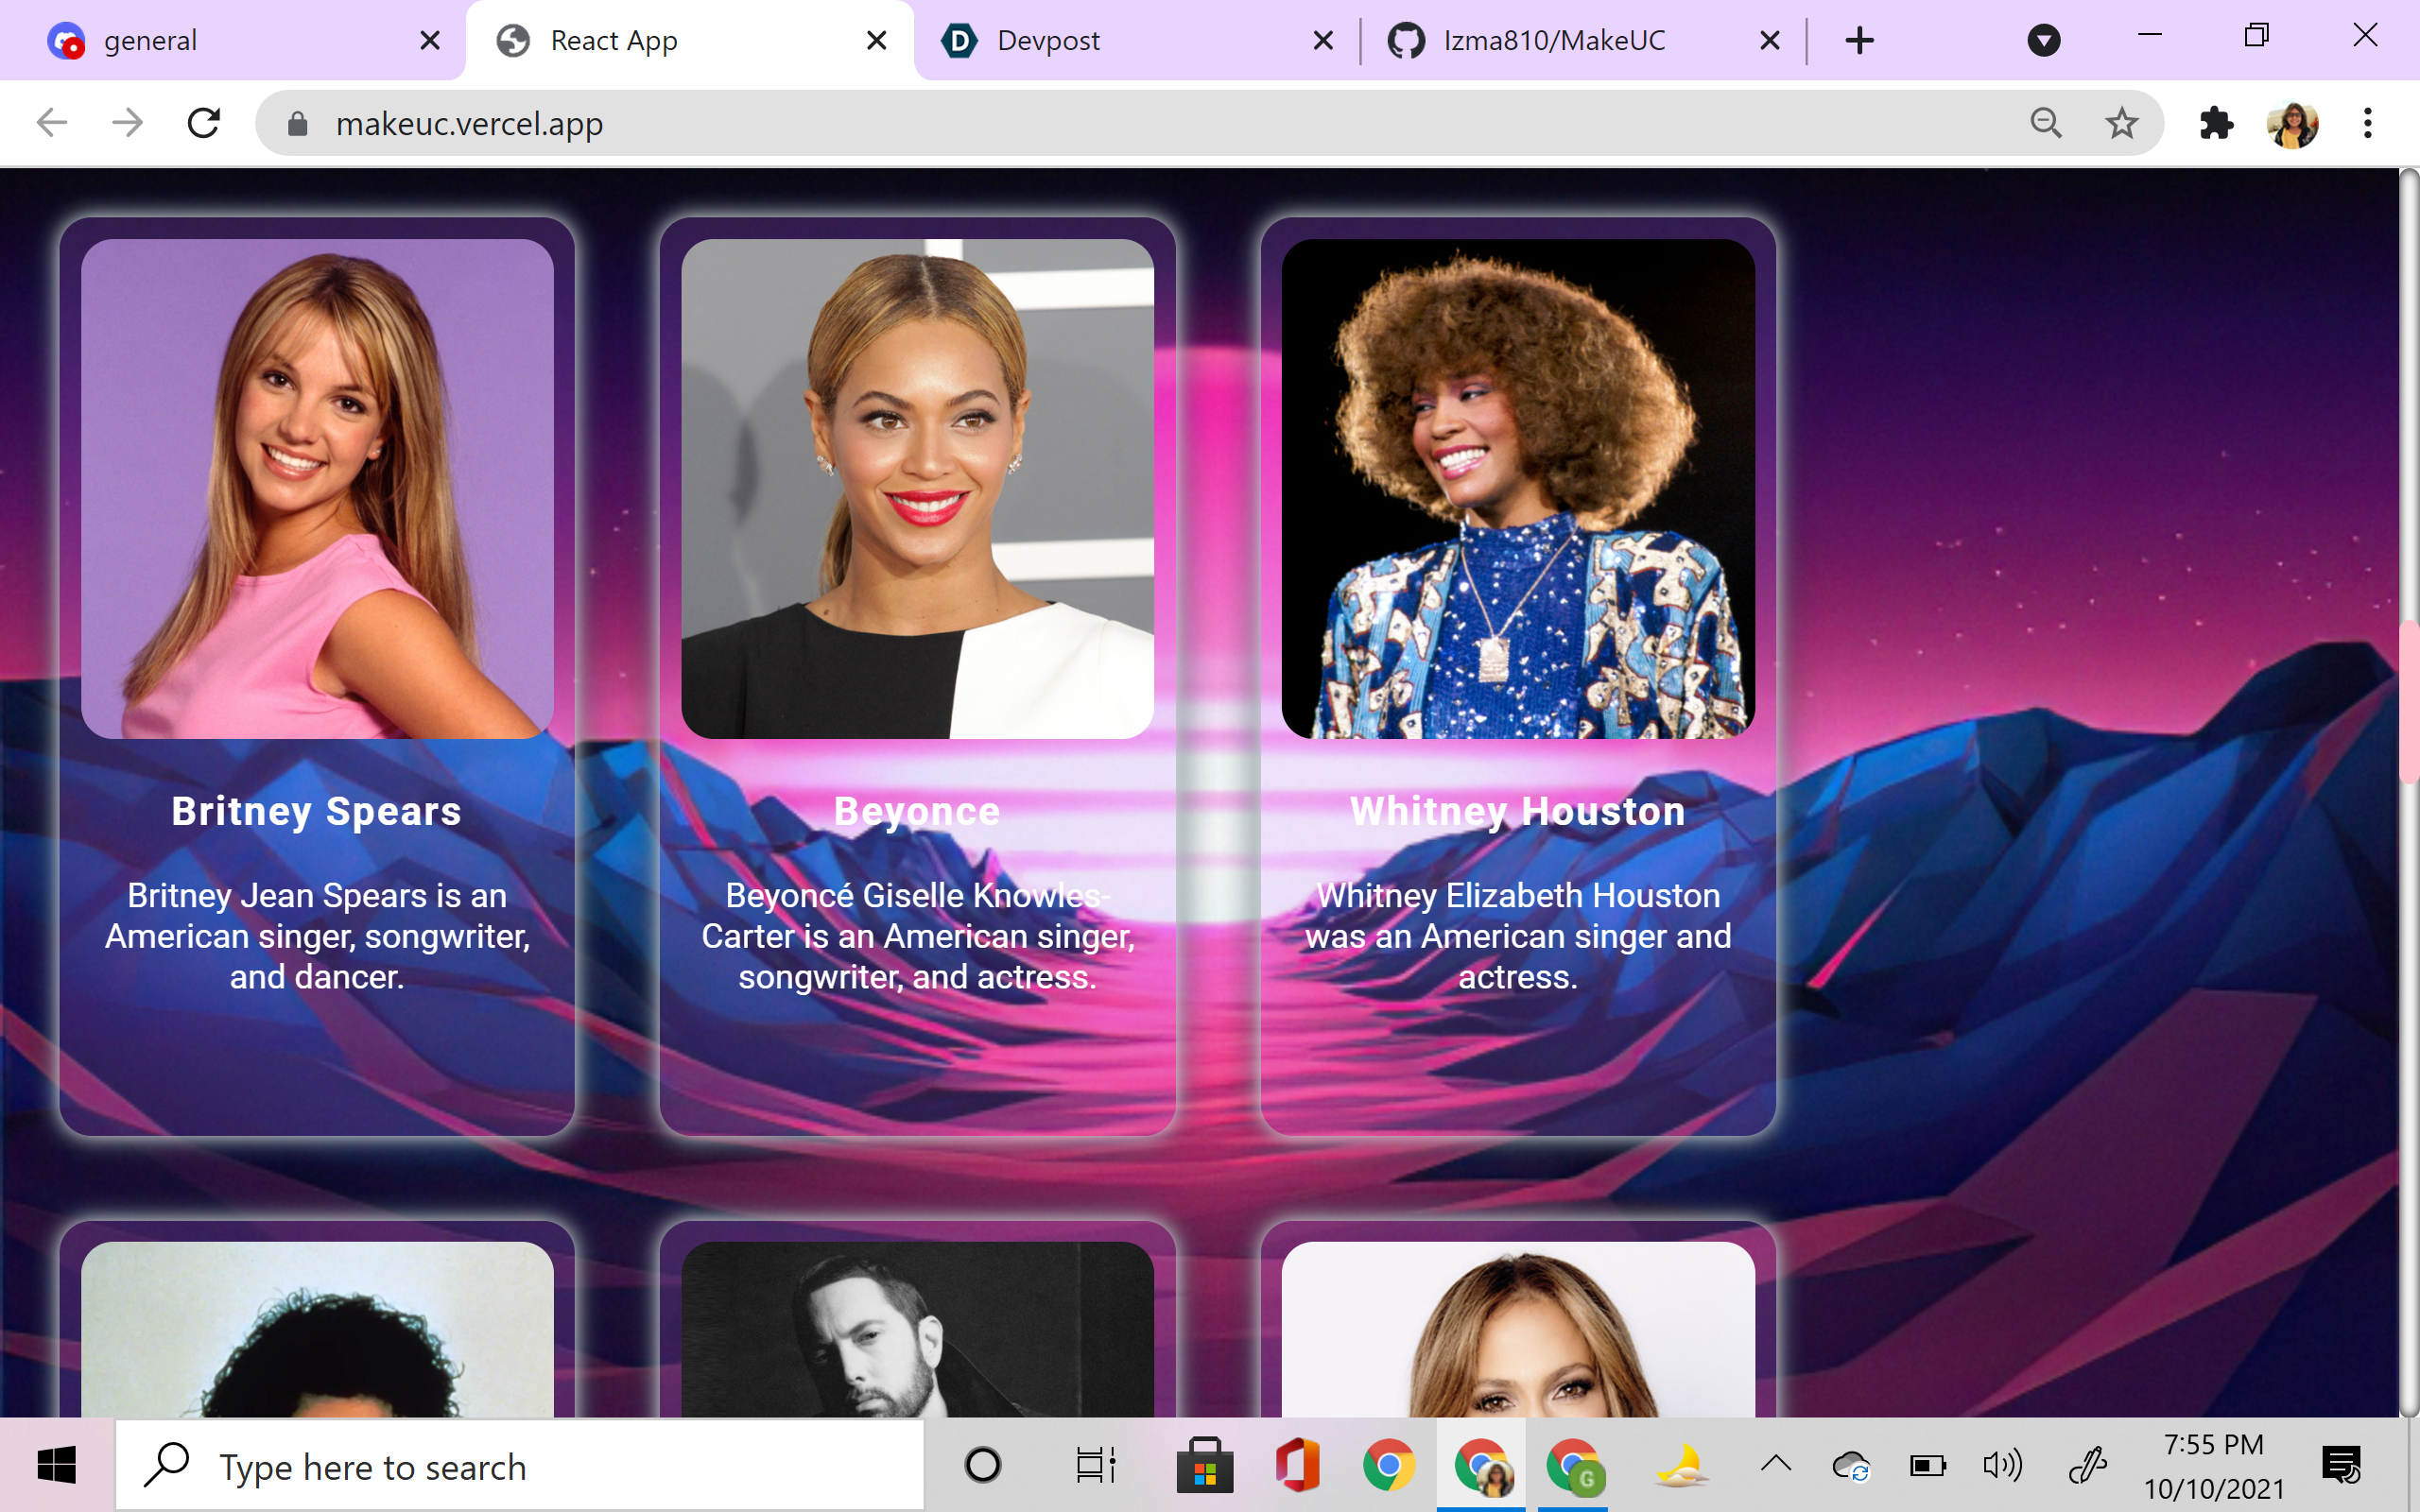Open the Chrome profile avatar
This screenshot has height=1512, width=2420.
point(2293,124)
